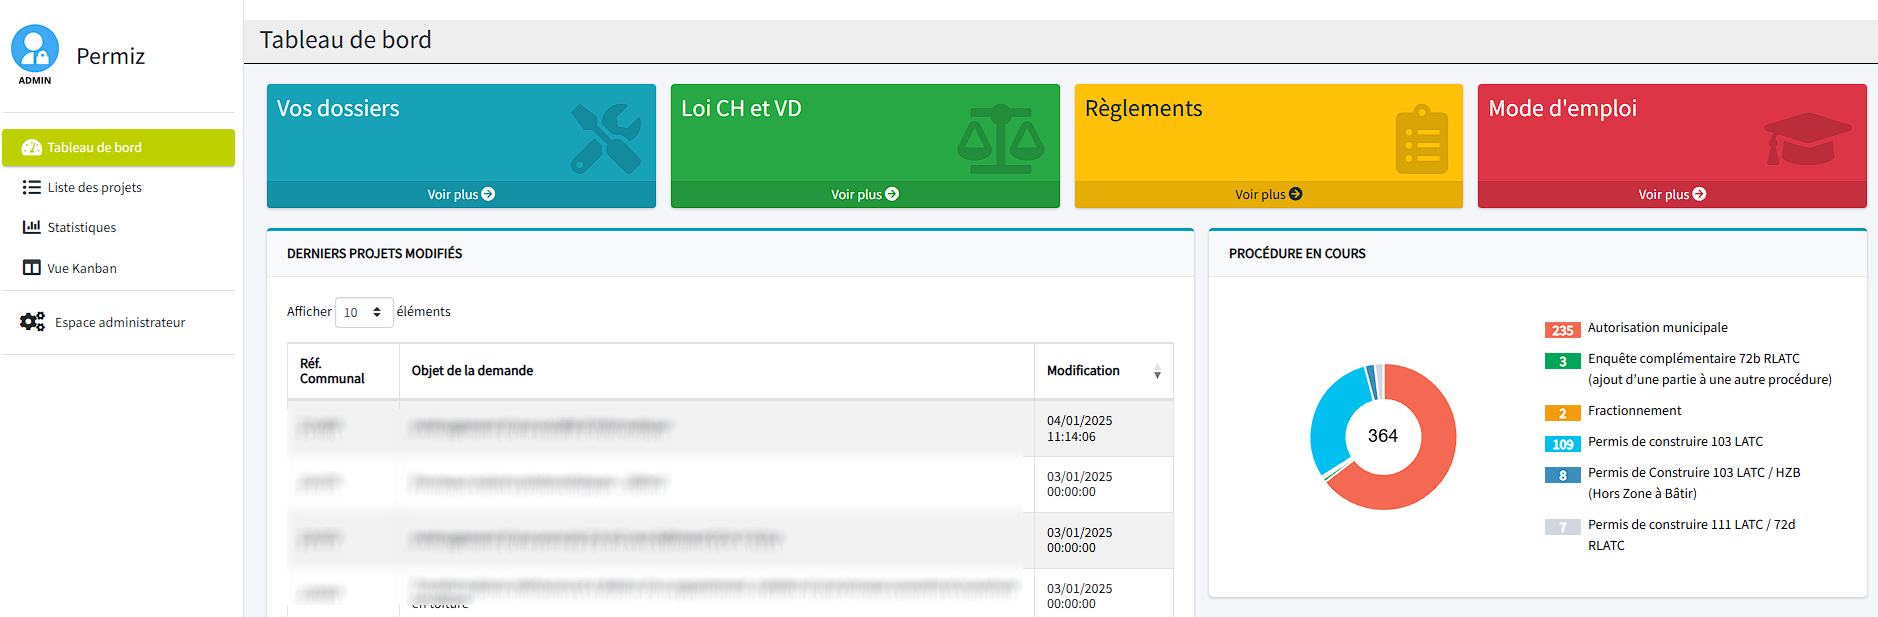
Task: Open Tableau de bord menu item
Action: [x=118, y=147]
